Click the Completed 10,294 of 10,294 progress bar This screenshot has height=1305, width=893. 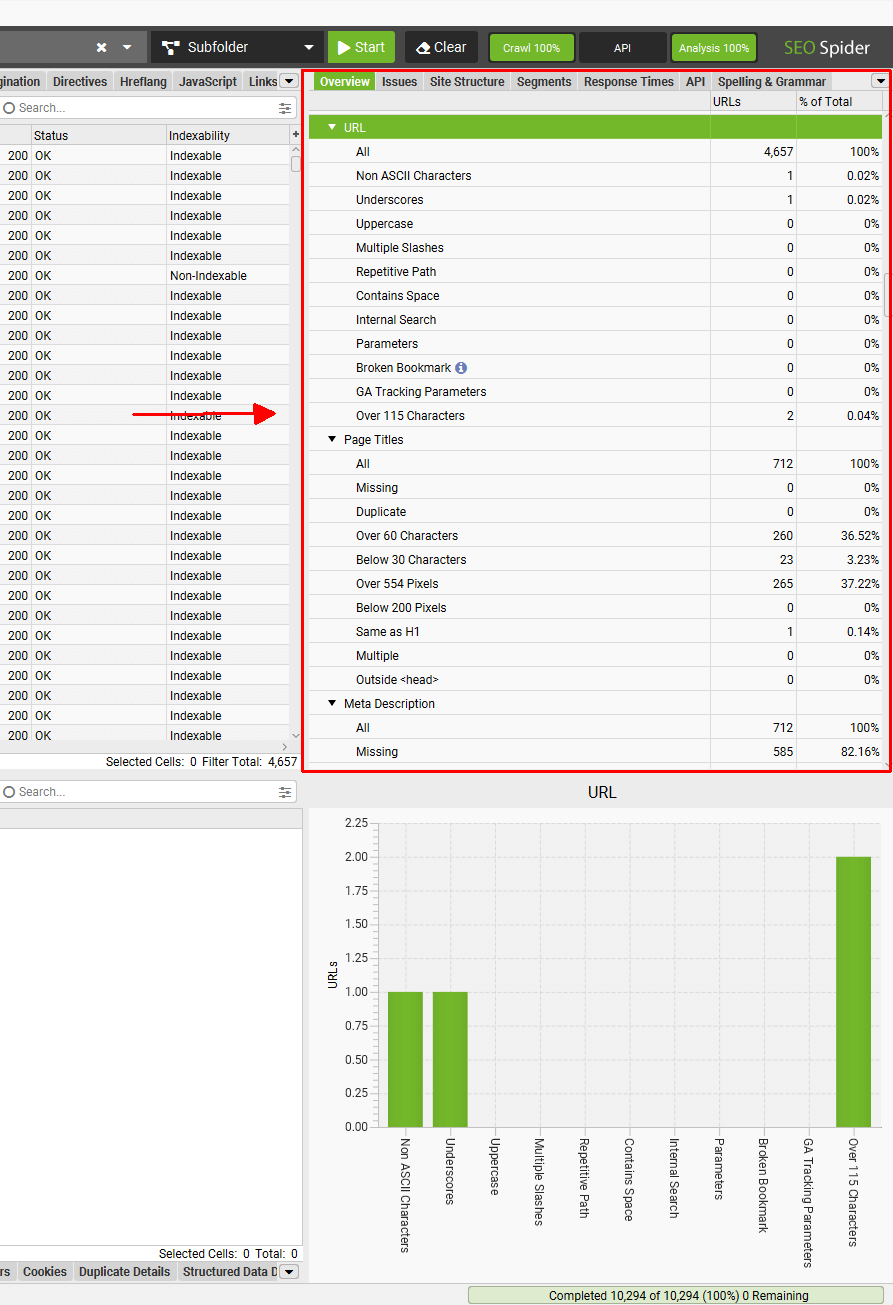click(x=678, y=1295)
